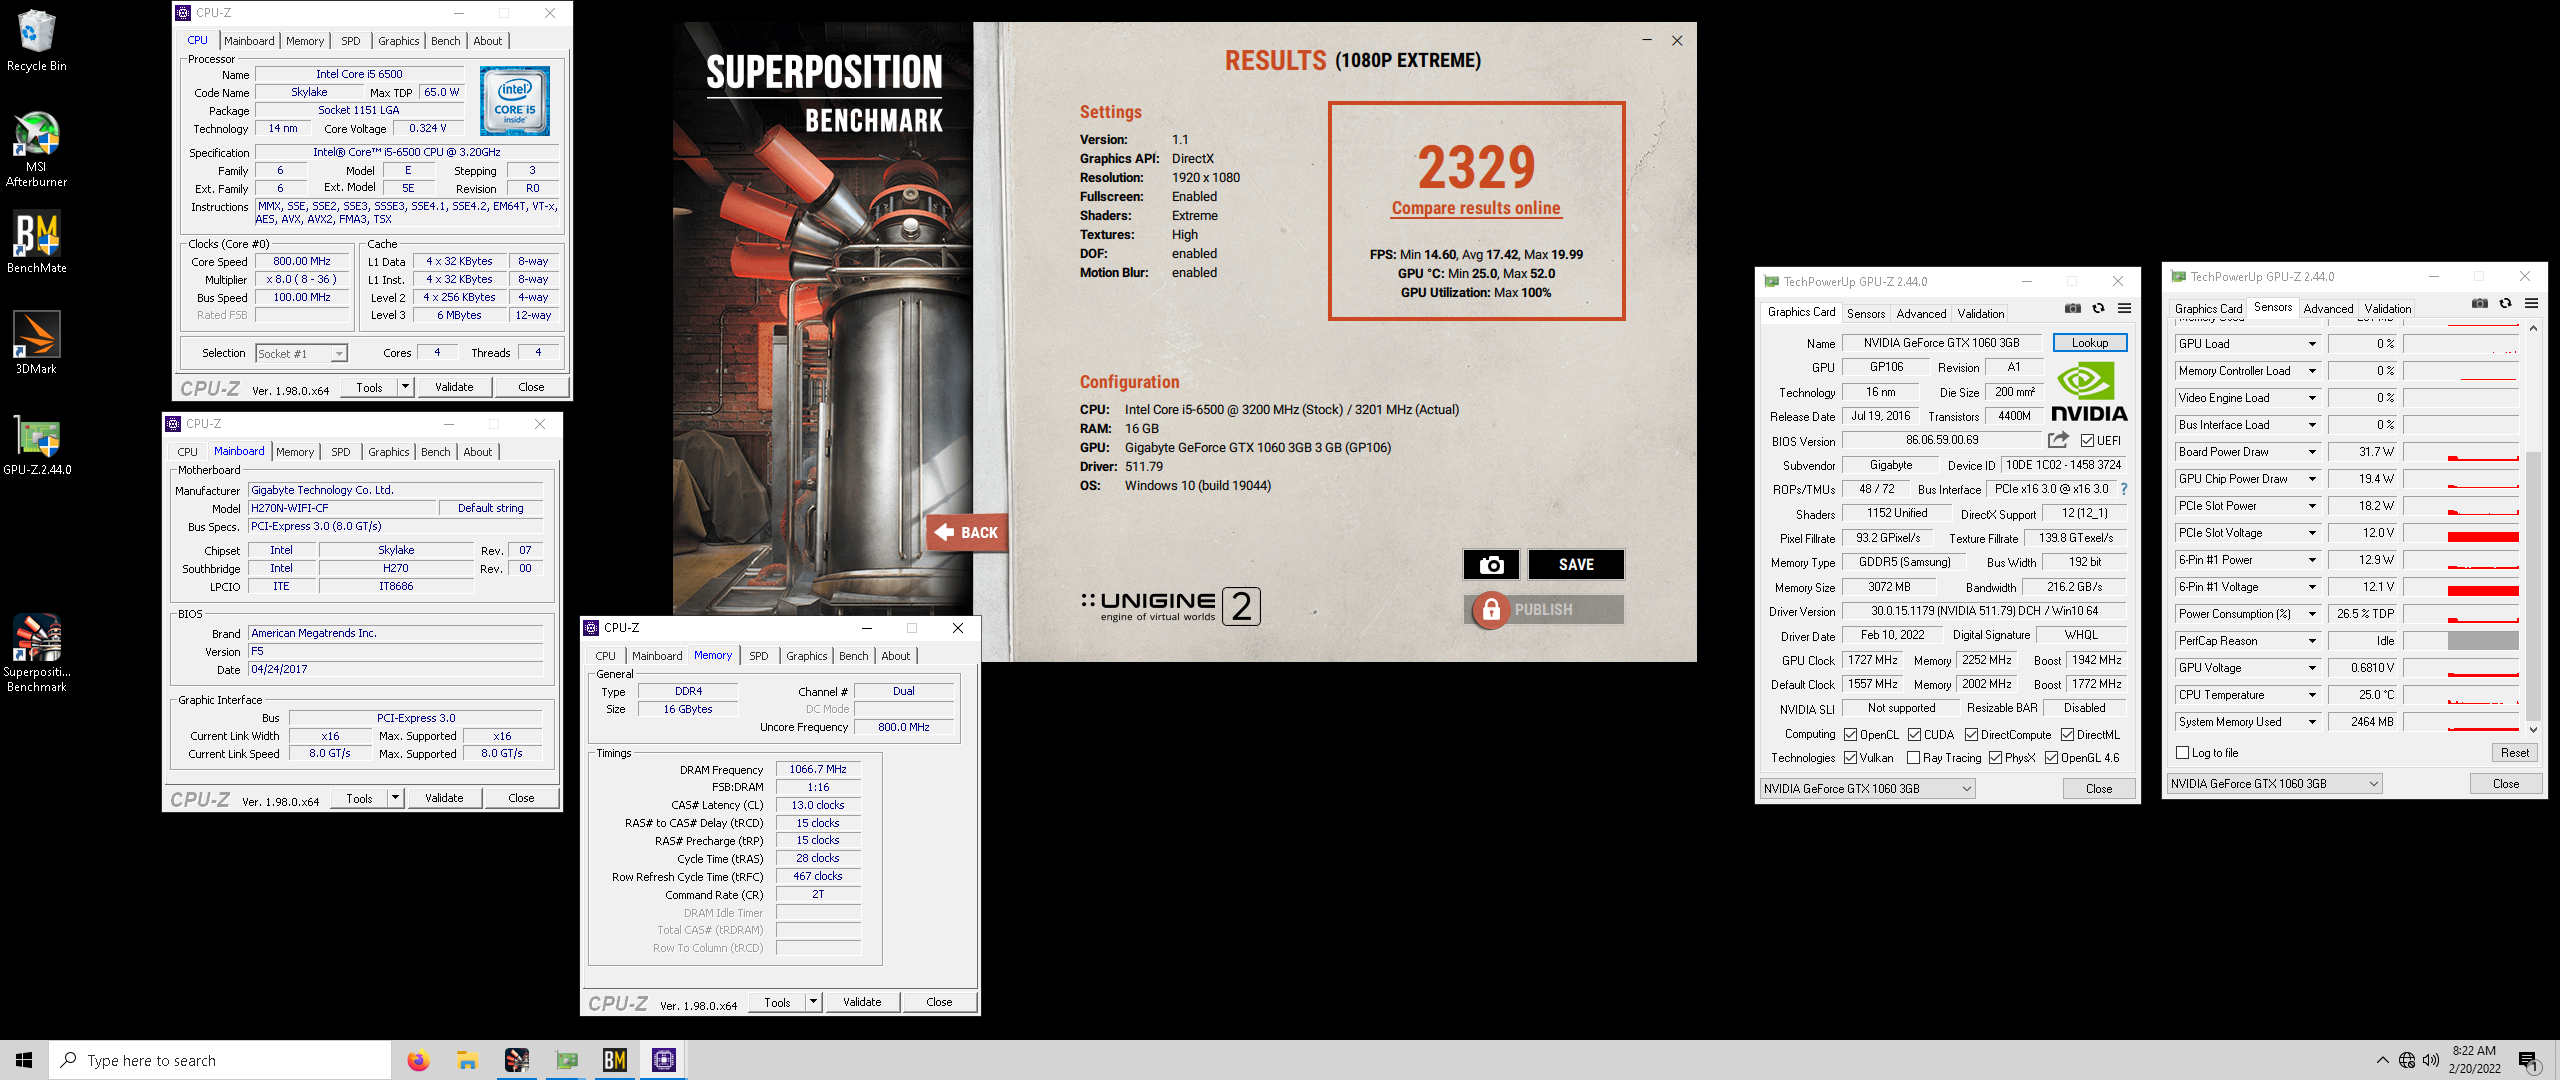
Task: Open PerfCap Reason sensor dropdown
Action: click(x=2312, y=641)
